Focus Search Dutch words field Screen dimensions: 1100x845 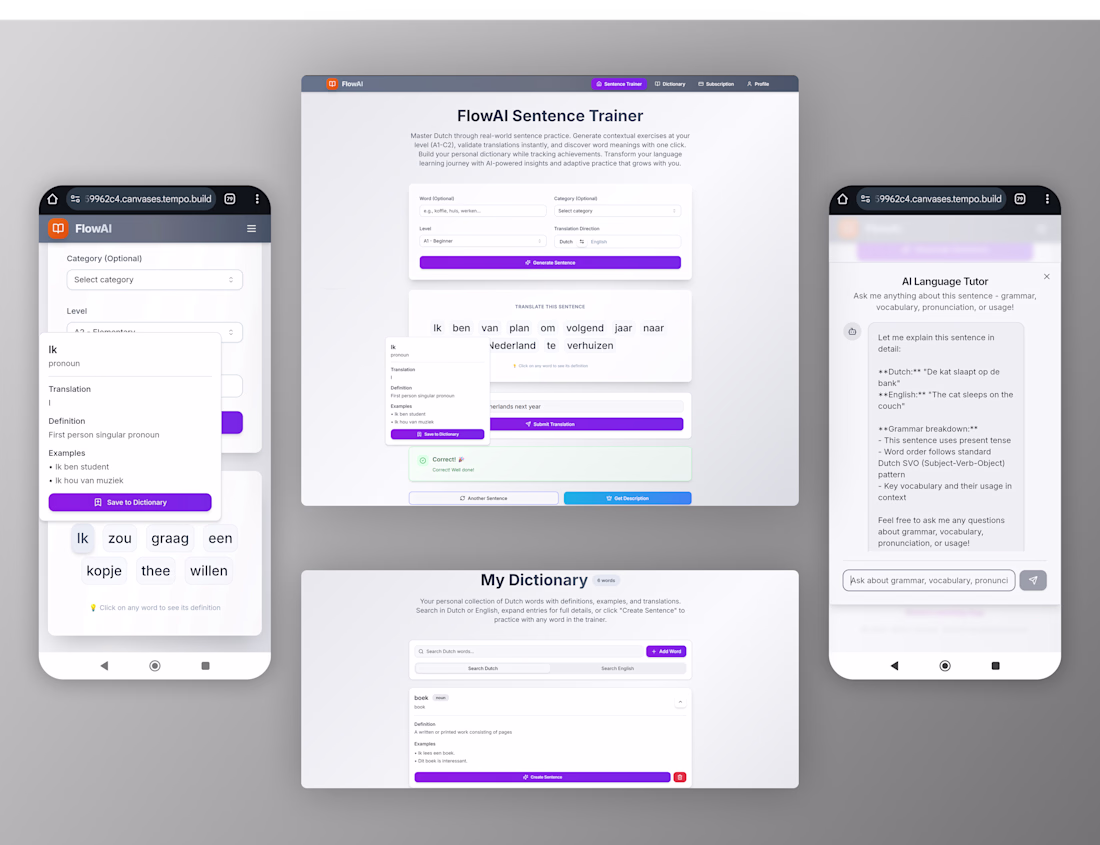pos(530,651)
